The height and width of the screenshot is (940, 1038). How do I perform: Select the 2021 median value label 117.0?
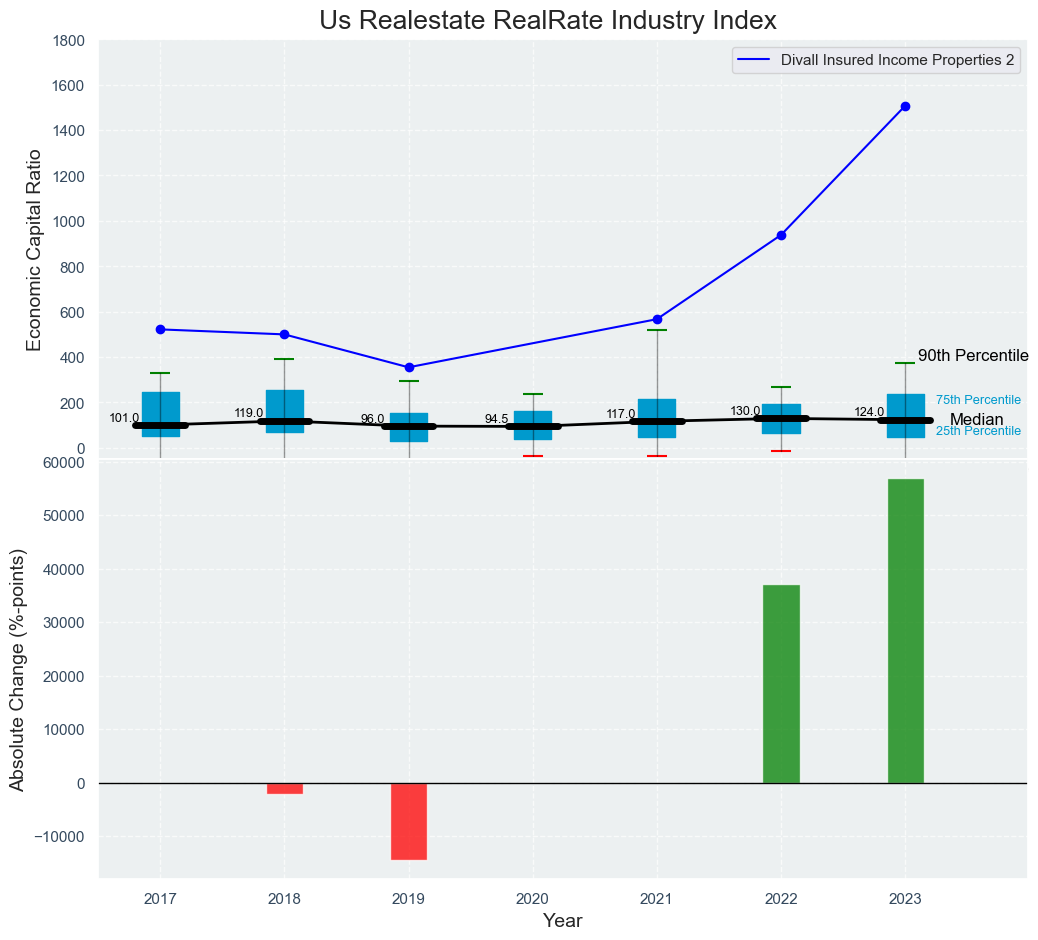point(620,414)
